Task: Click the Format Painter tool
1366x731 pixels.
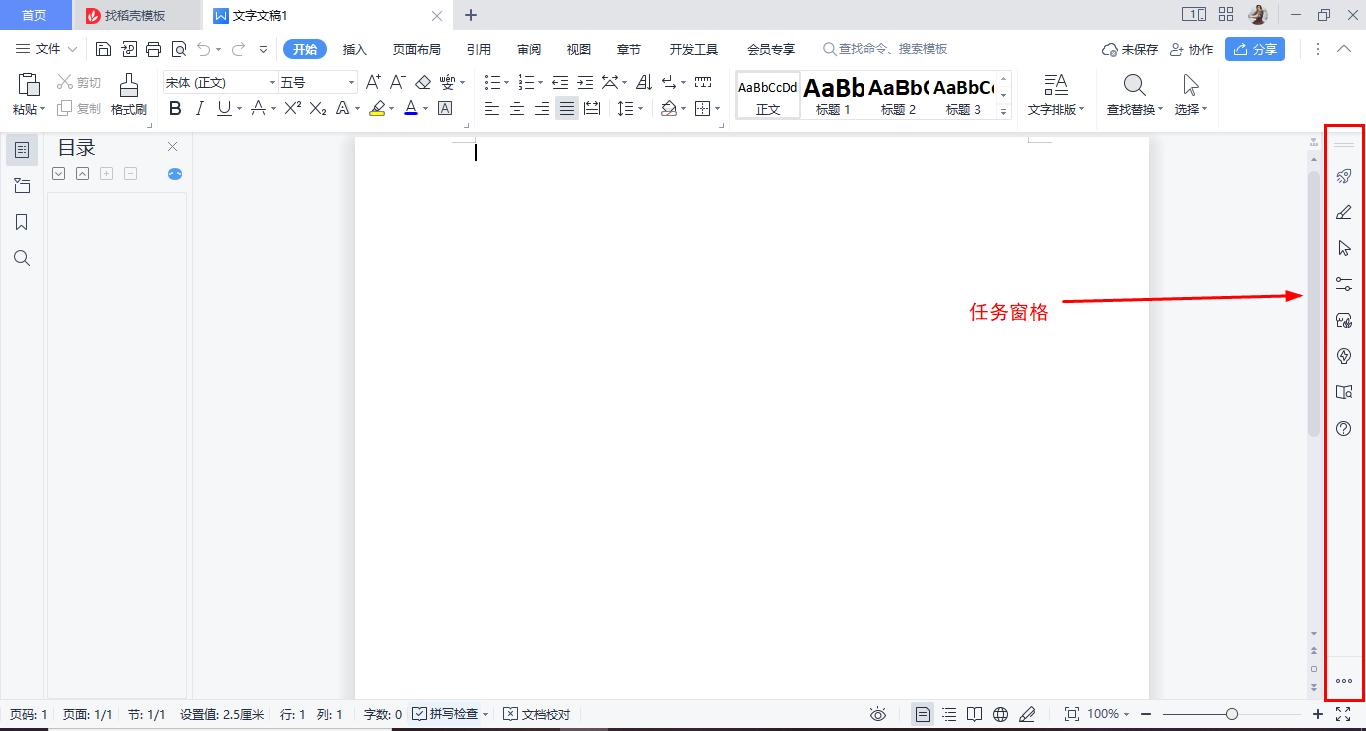Action: click(x=129, y=93)
